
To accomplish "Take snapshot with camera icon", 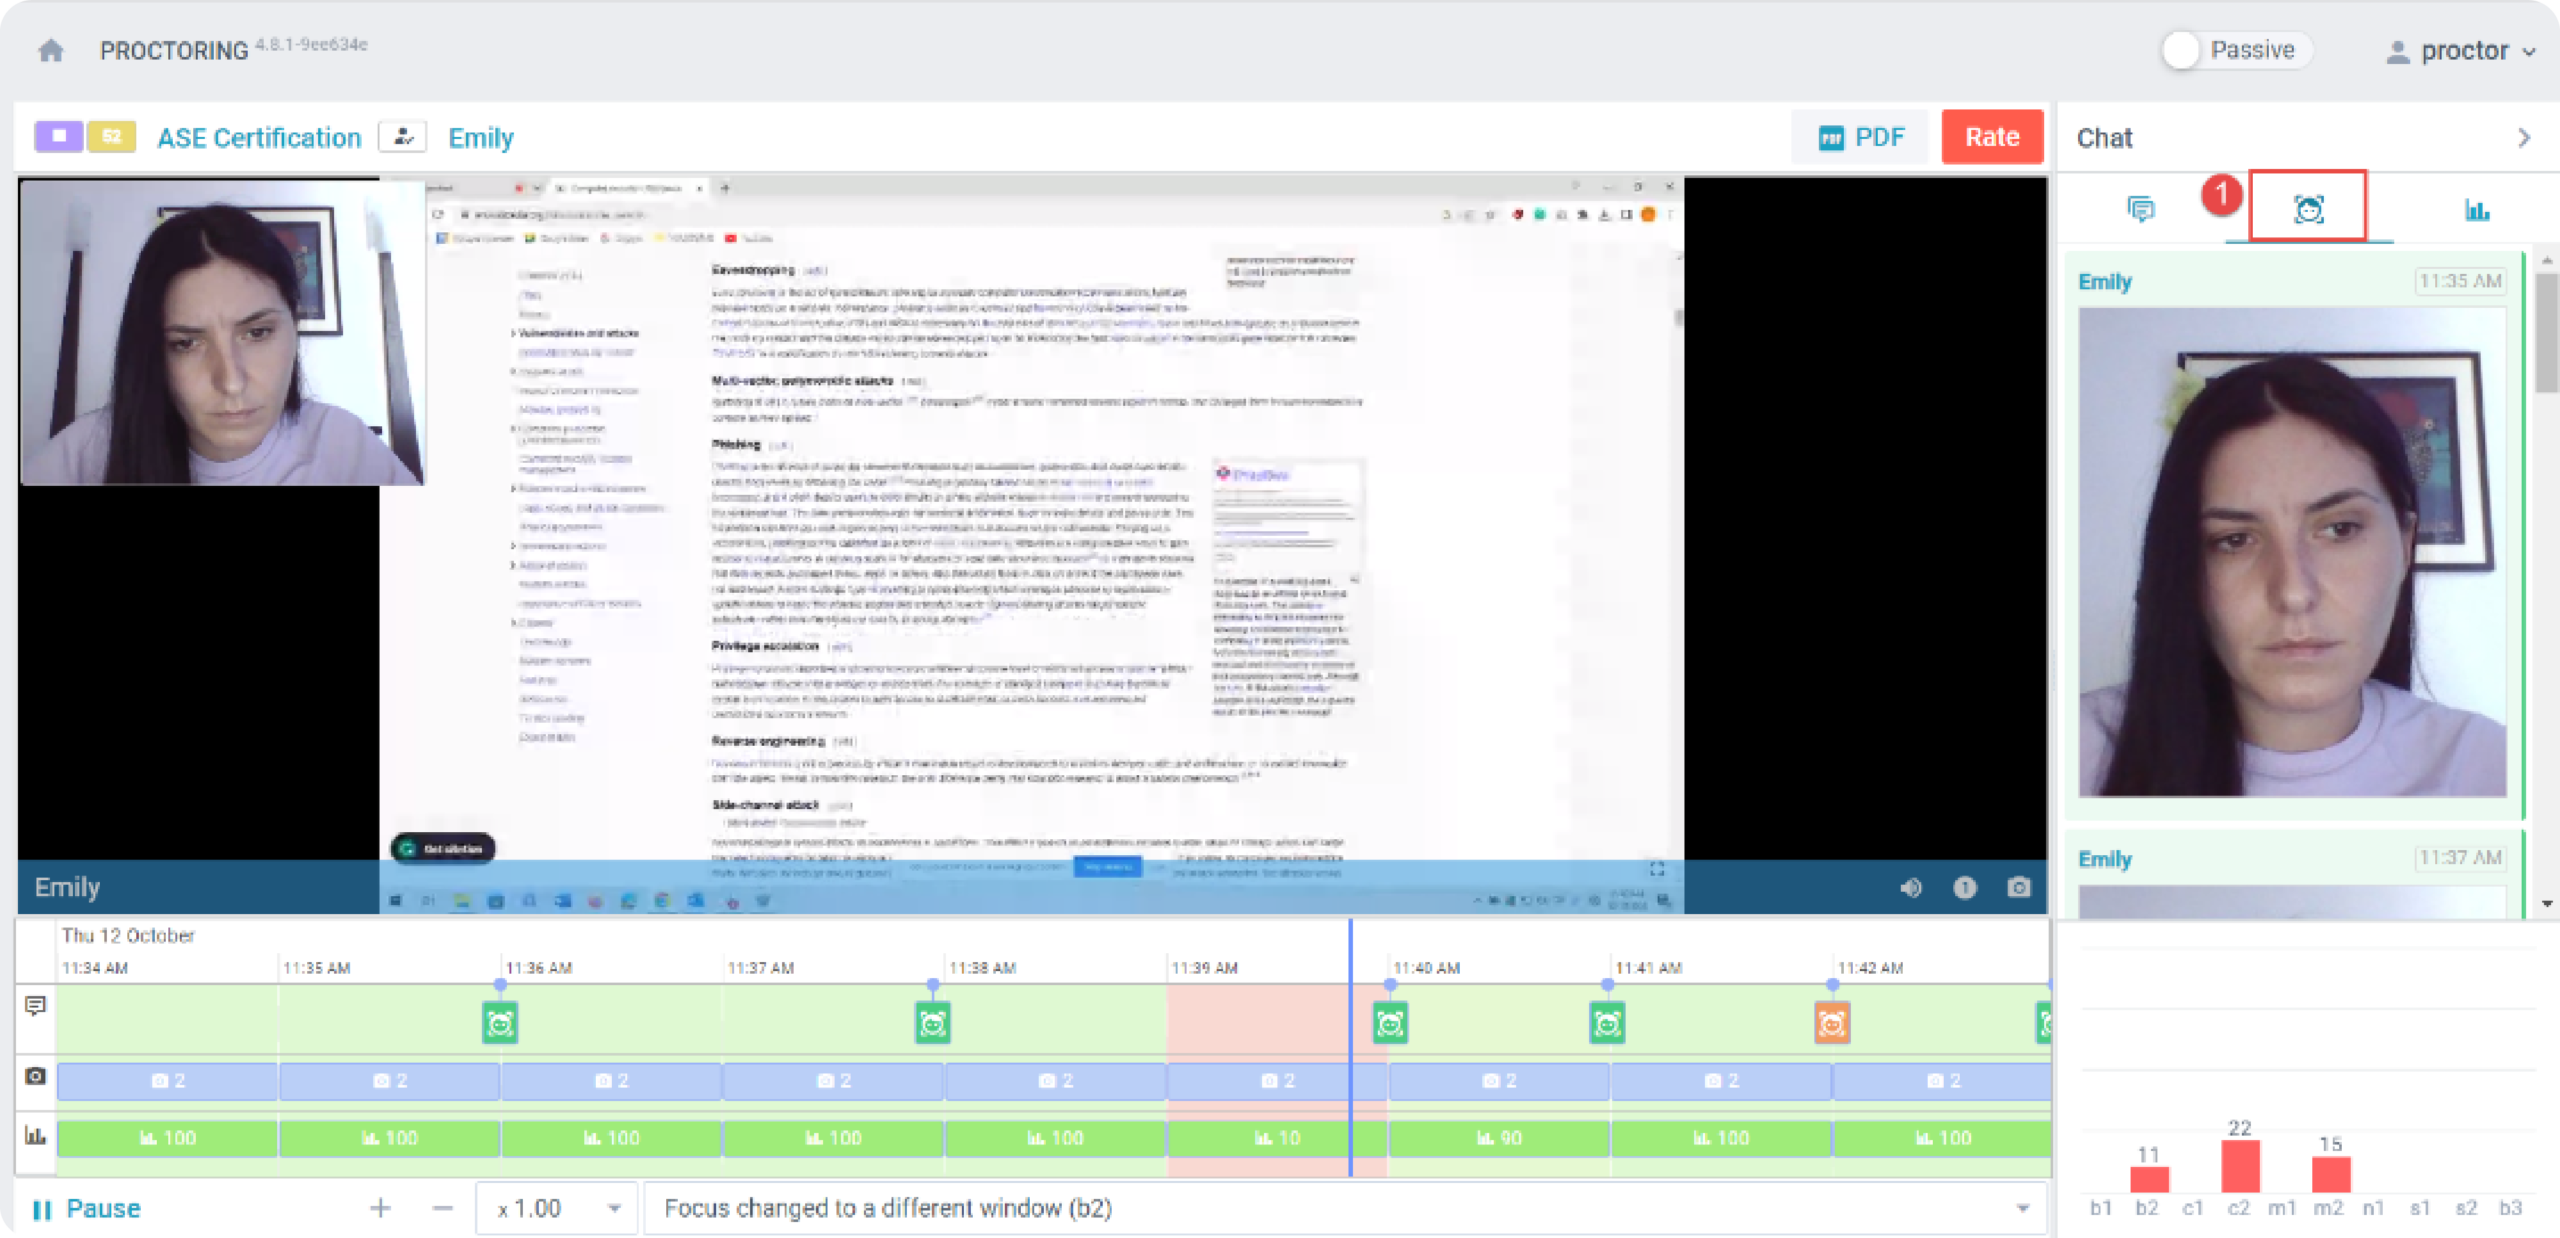I will pos(2019,888).
